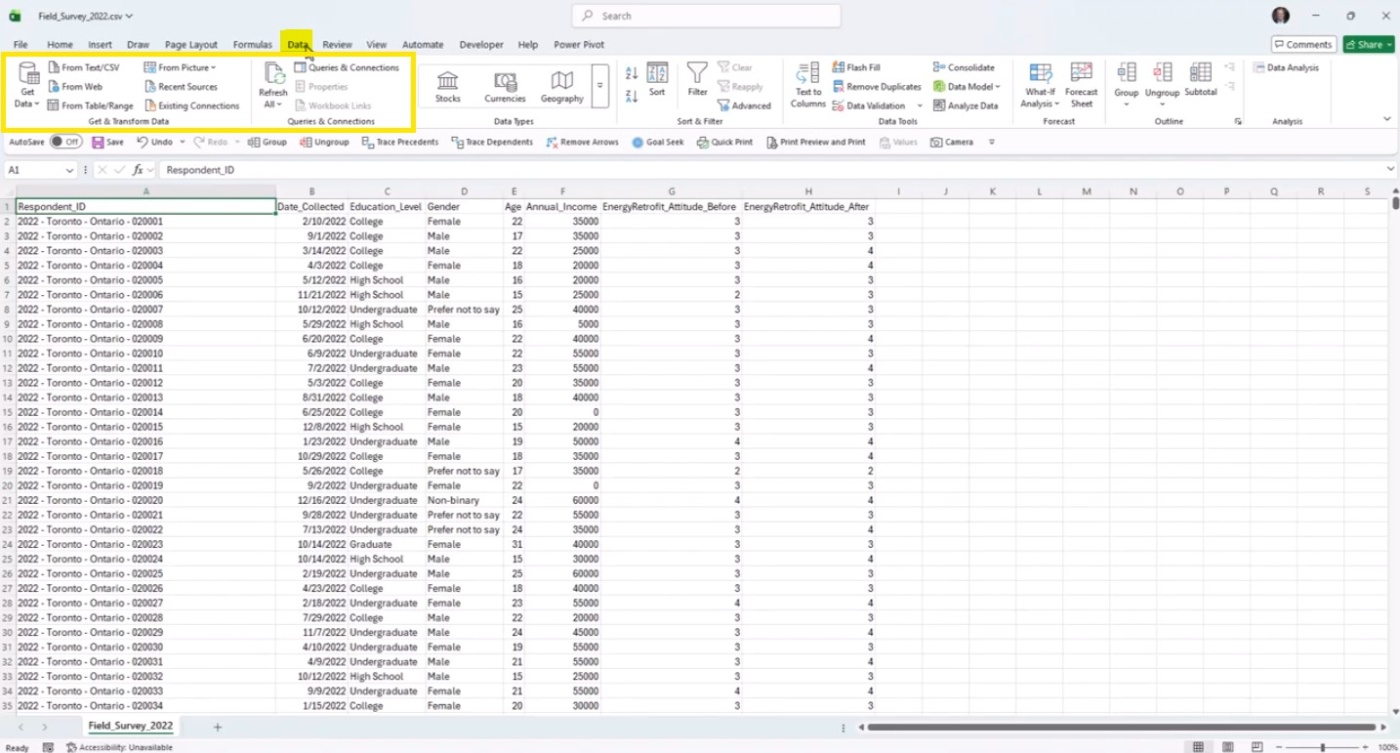The image size is (1400, 753).
Task: Open the Comments pane button
Action: (x=1304, y=45)
